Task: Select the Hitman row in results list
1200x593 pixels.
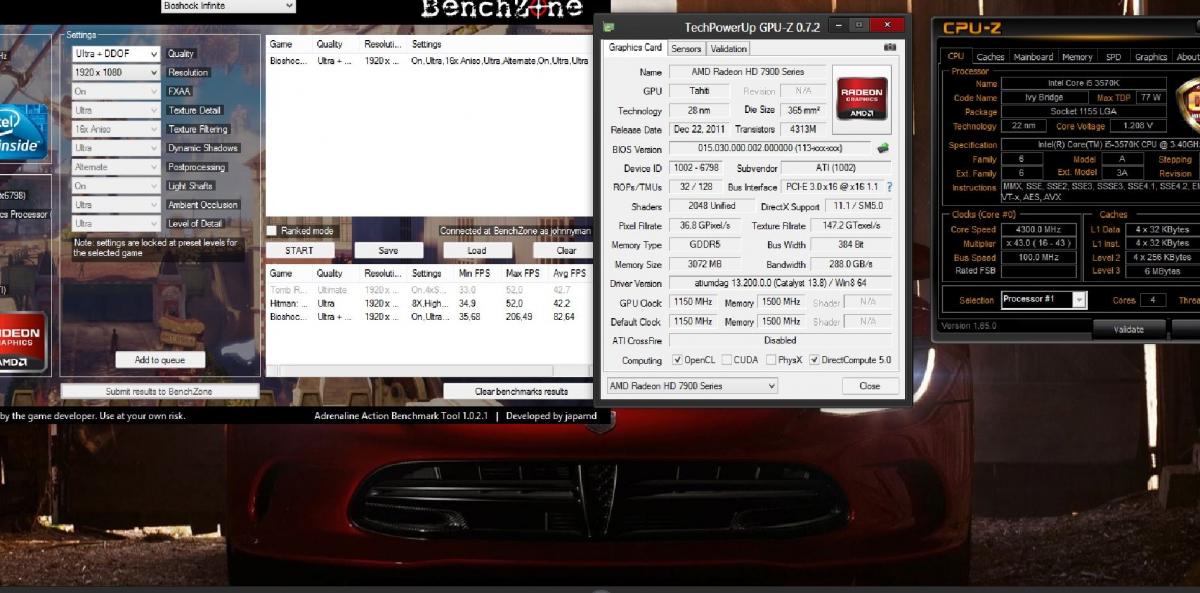Action: pos(429,303)
